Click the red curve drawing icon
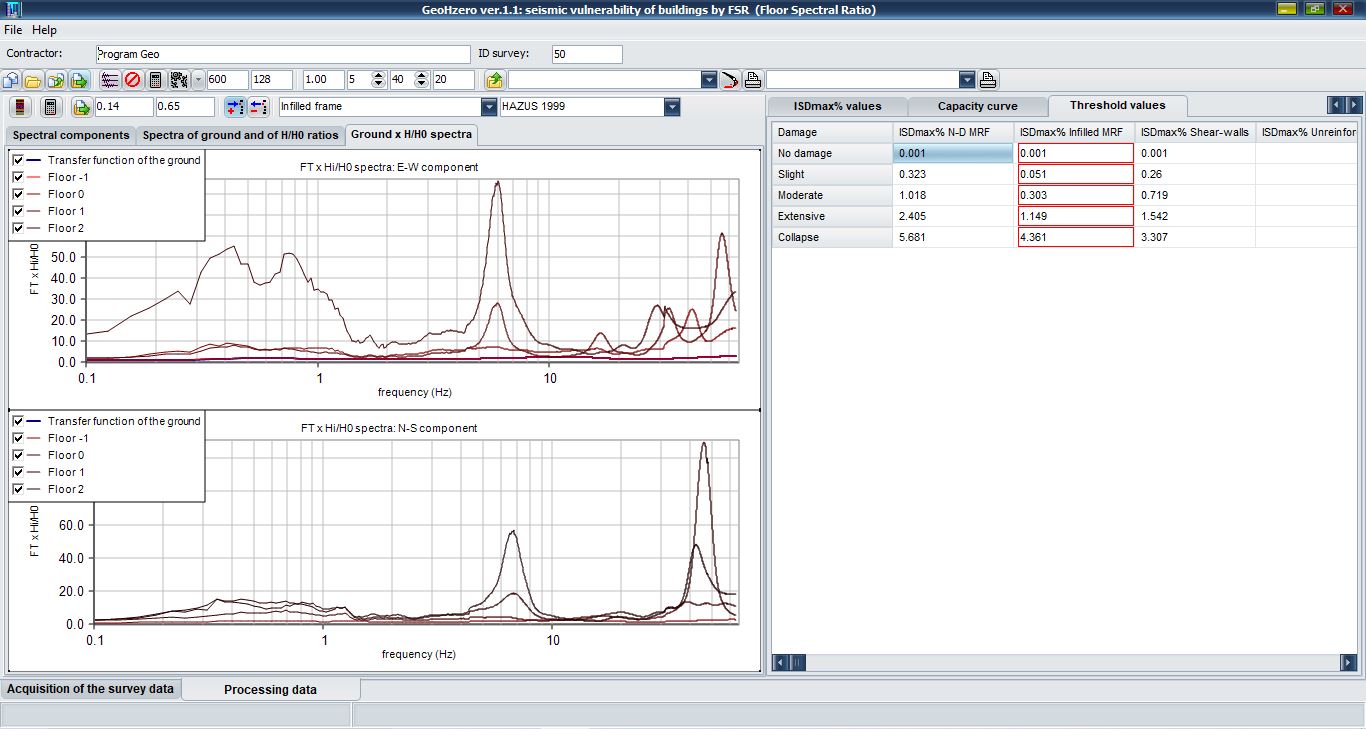This screenshot has height=729, width=1366. point(730,80)
